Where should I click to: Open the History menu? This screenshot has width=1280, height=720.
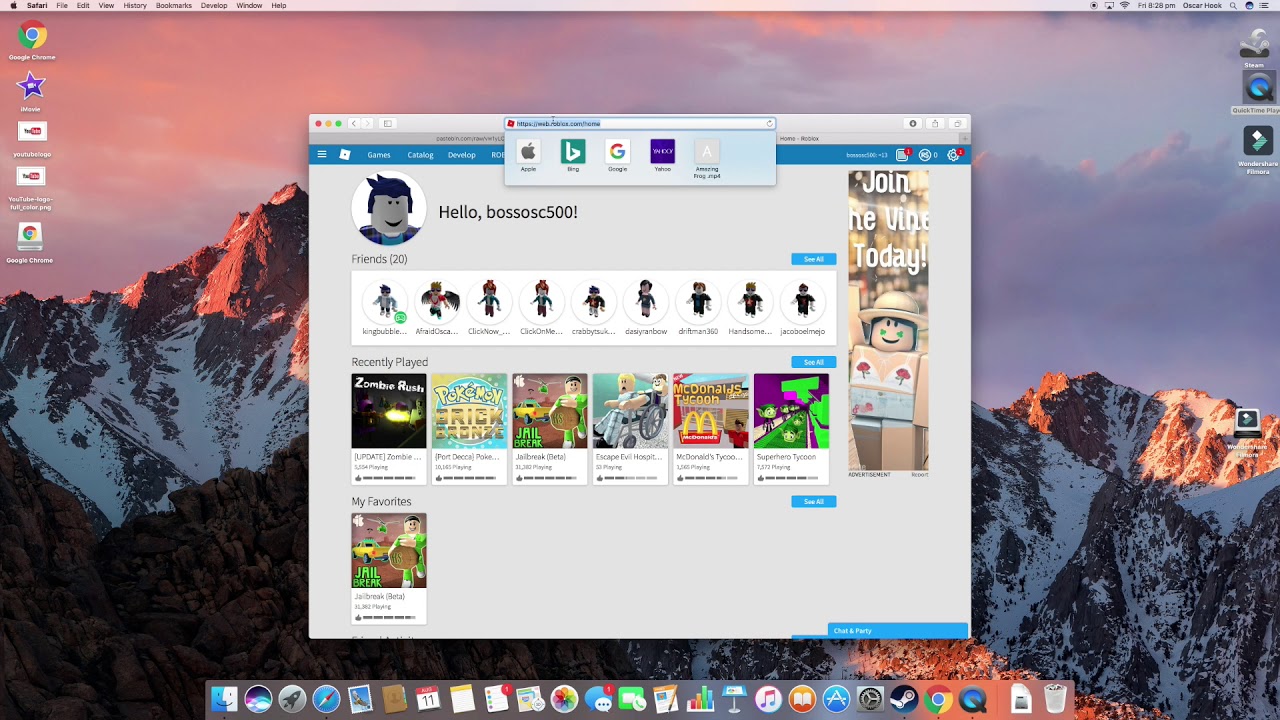(x=135, y=5)
